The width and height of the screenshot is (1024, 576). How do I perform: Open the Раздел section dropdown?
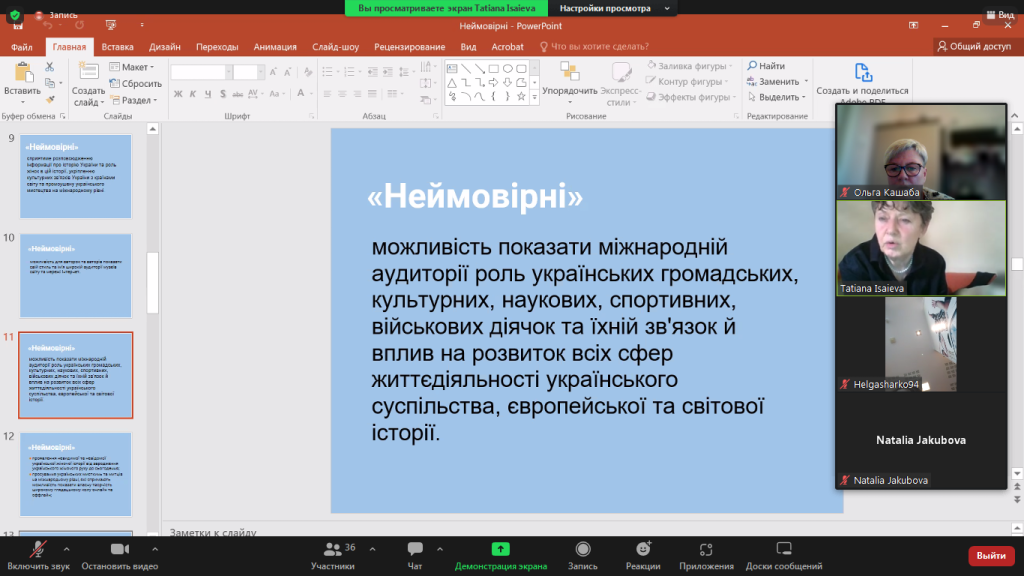[134, 100]
